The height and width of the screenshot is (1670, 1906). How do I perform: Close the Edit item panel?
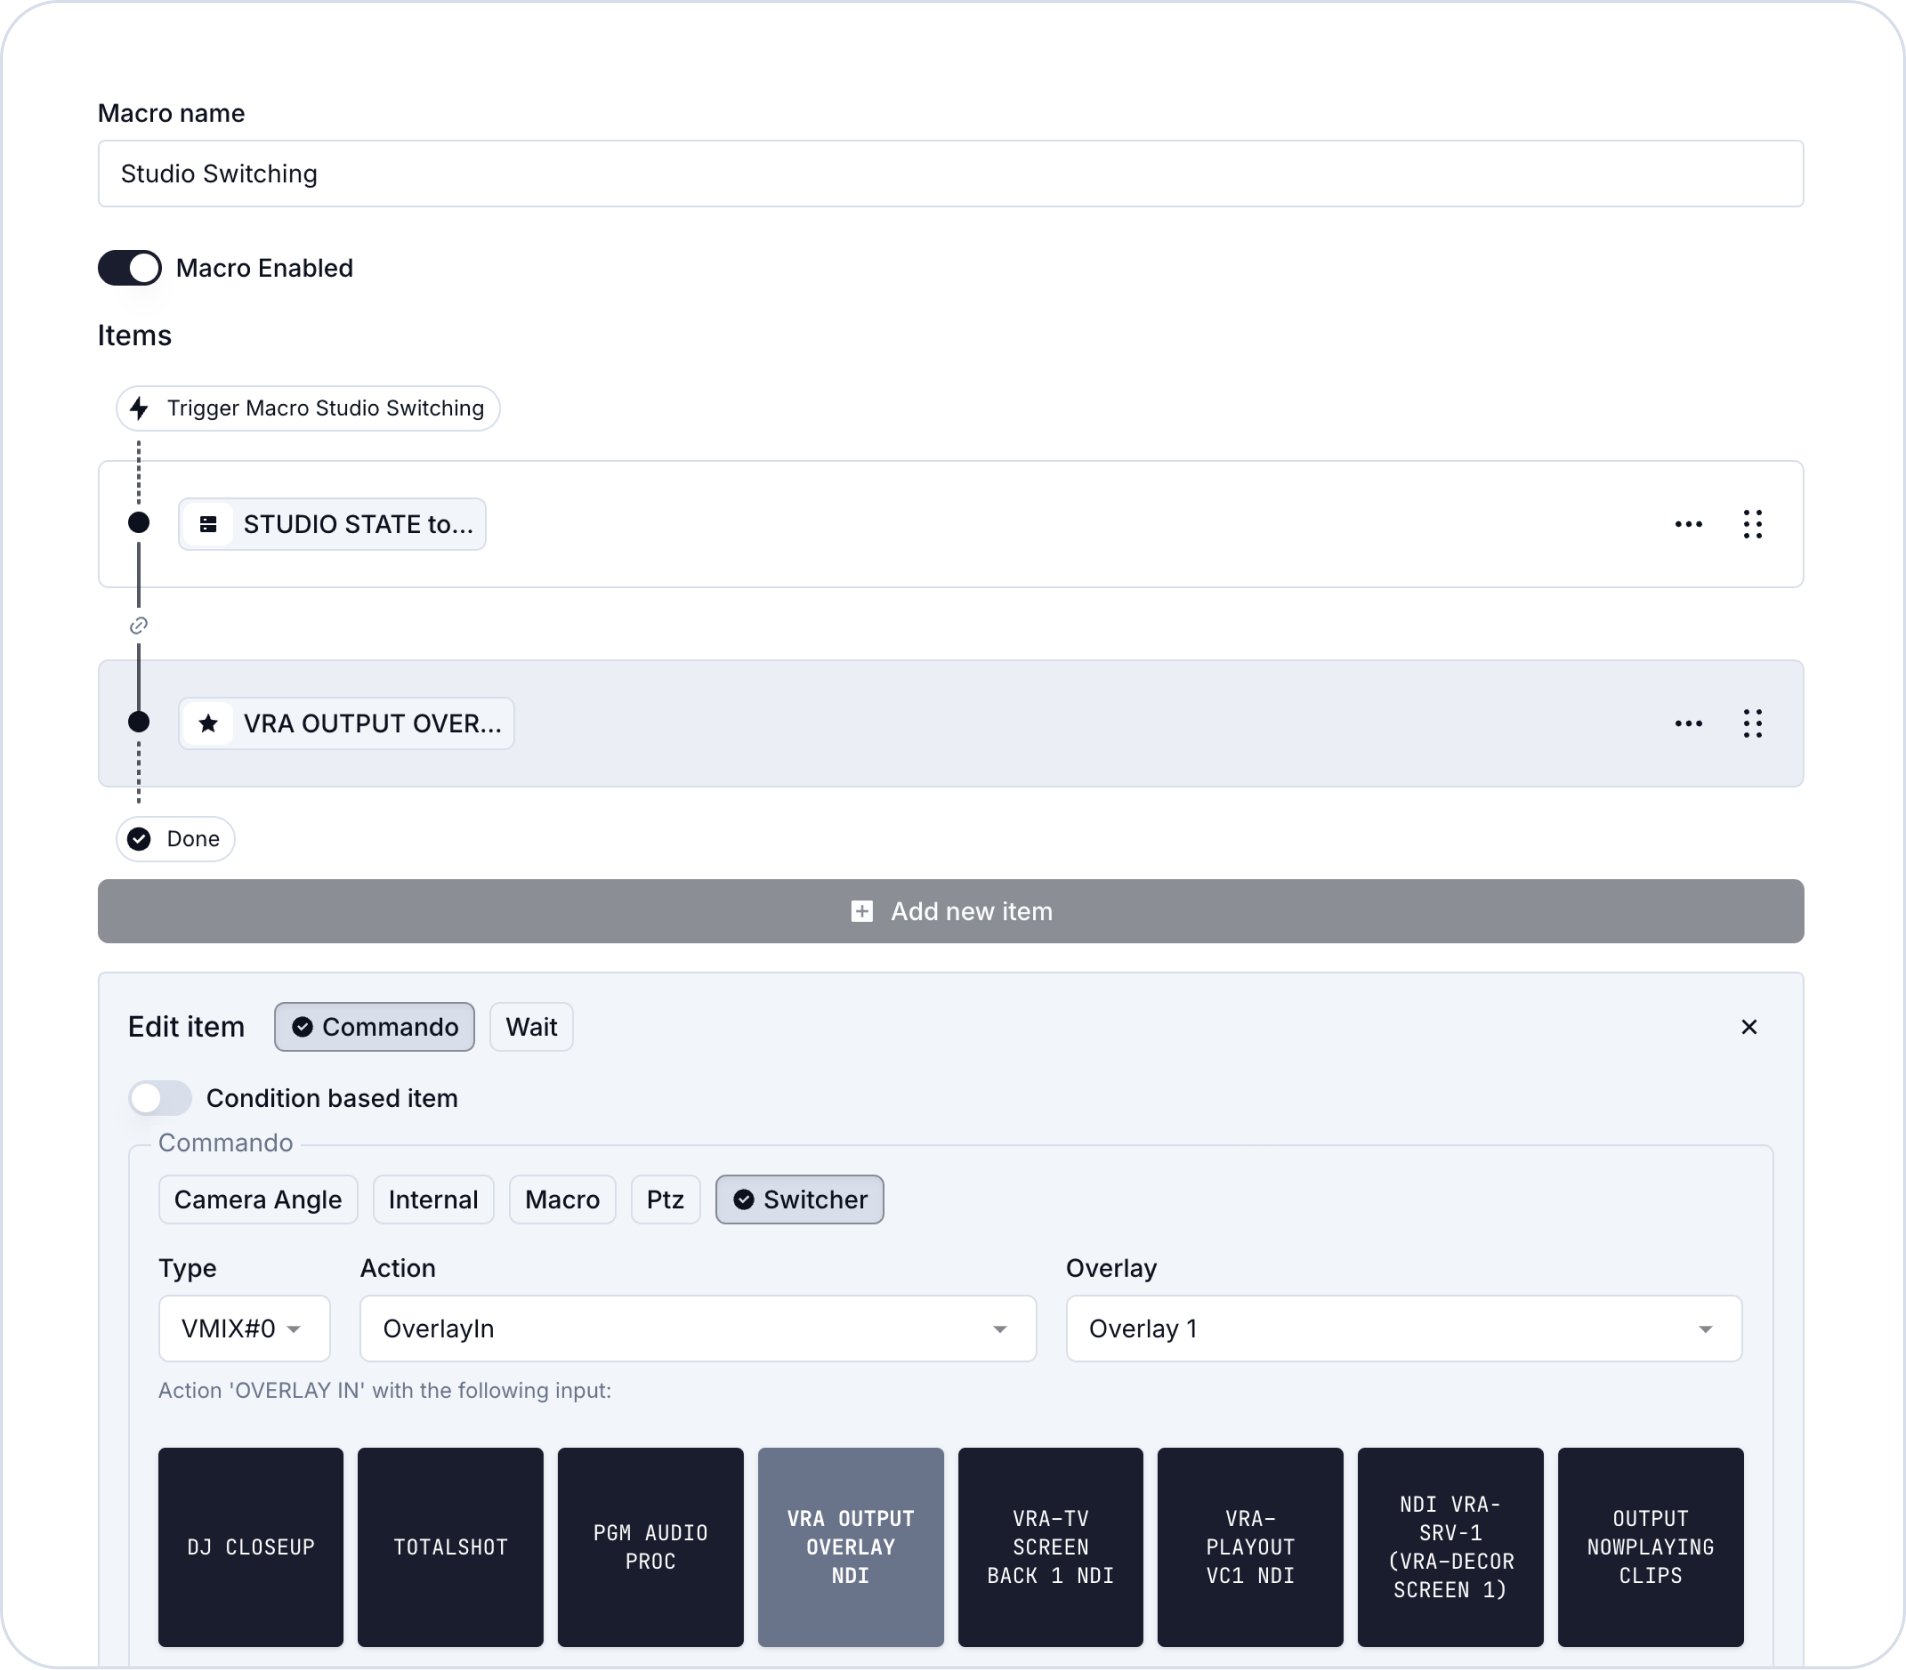[x=1748, y=1027]
